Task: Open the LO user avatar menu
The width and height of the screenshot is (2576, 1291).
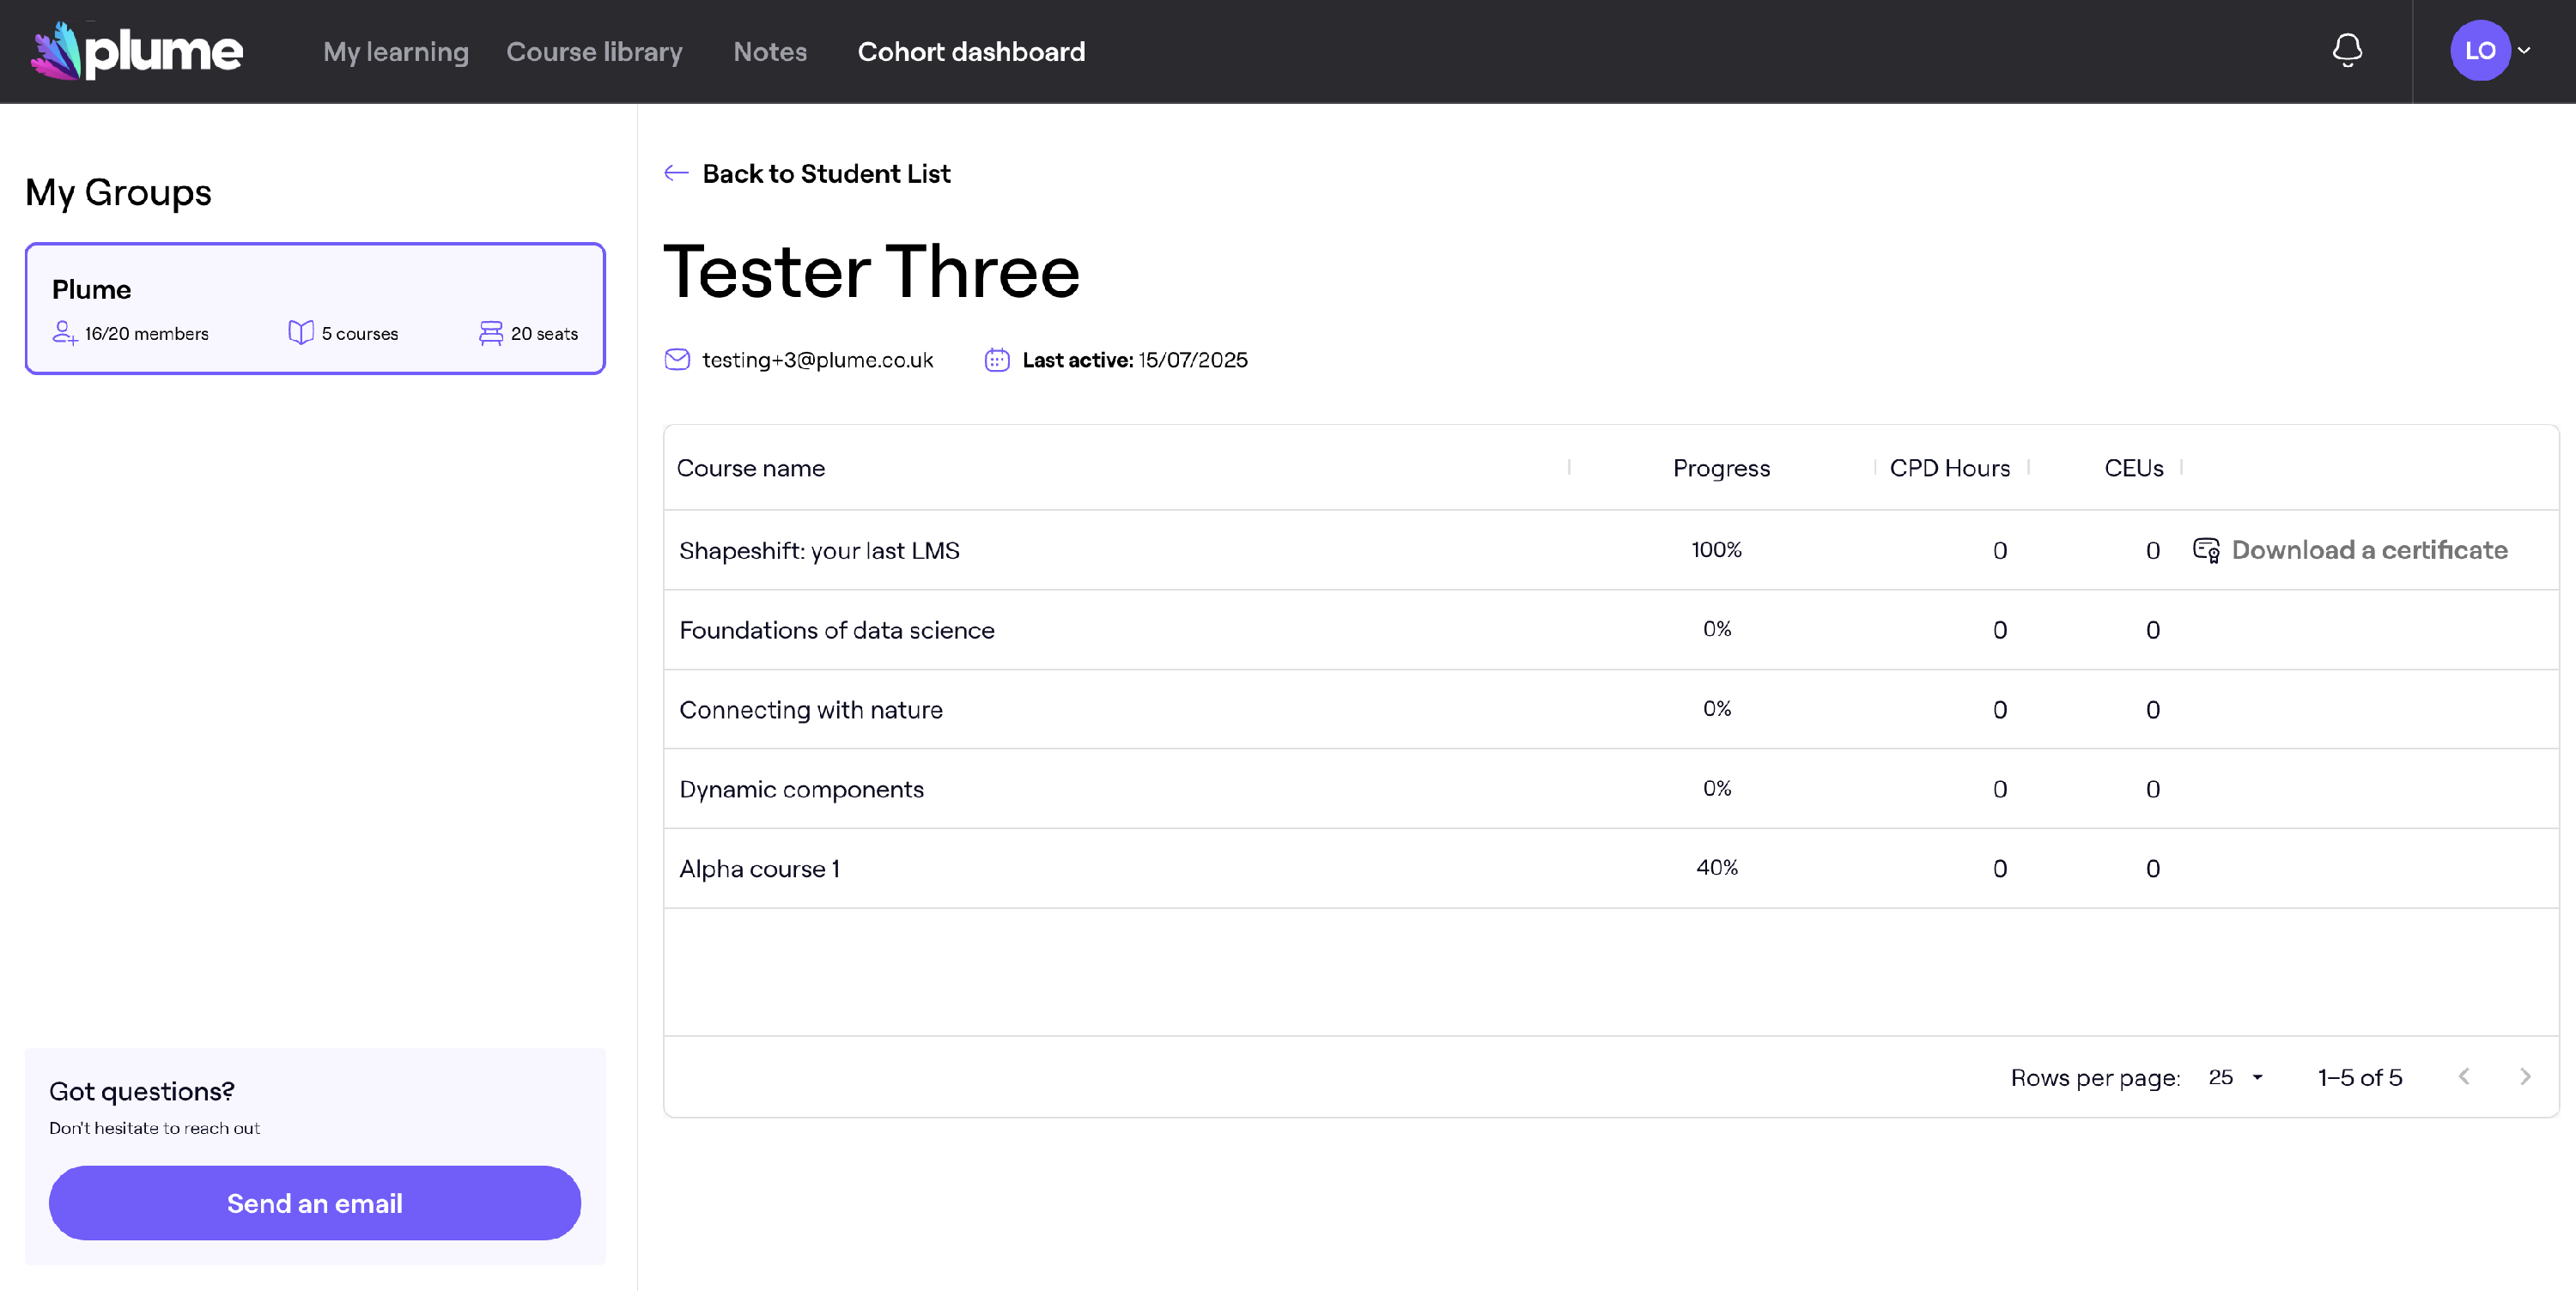Action: pyautogui.click(x=2479, y=50)
